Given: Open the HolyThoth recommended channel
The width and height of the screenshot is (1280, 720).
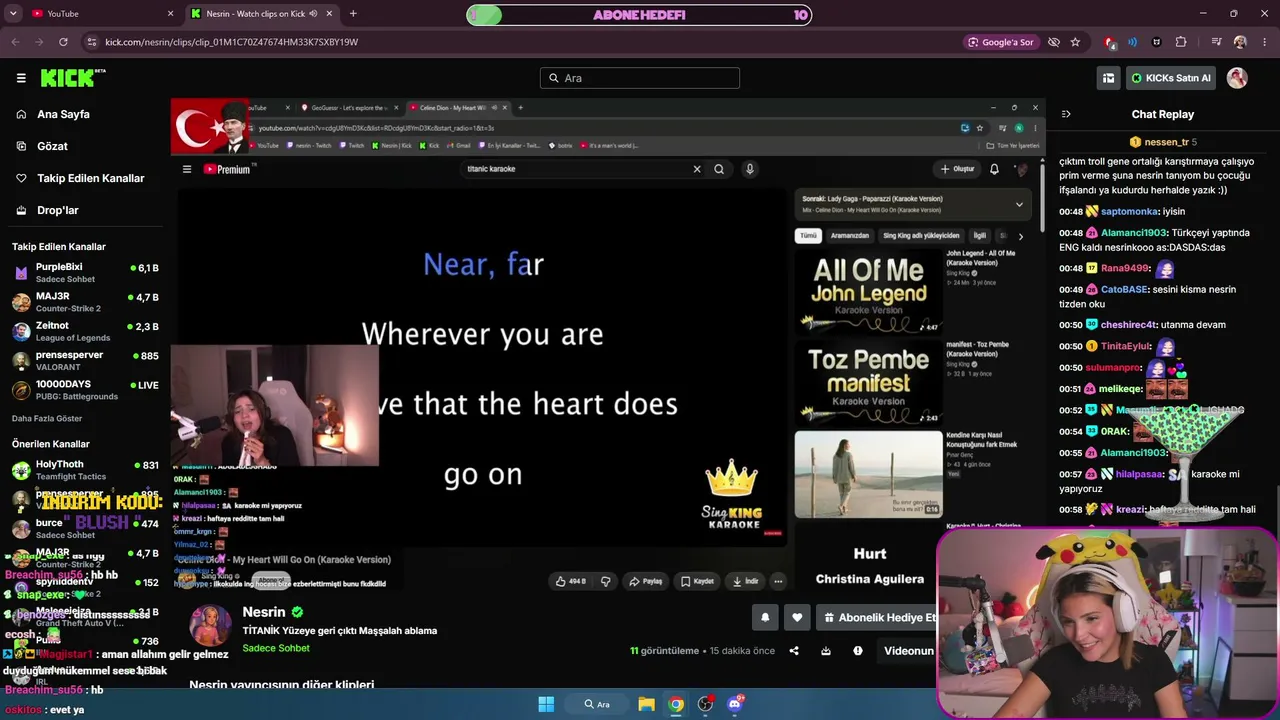Looking at the screenshot, I should click(85, 470).
